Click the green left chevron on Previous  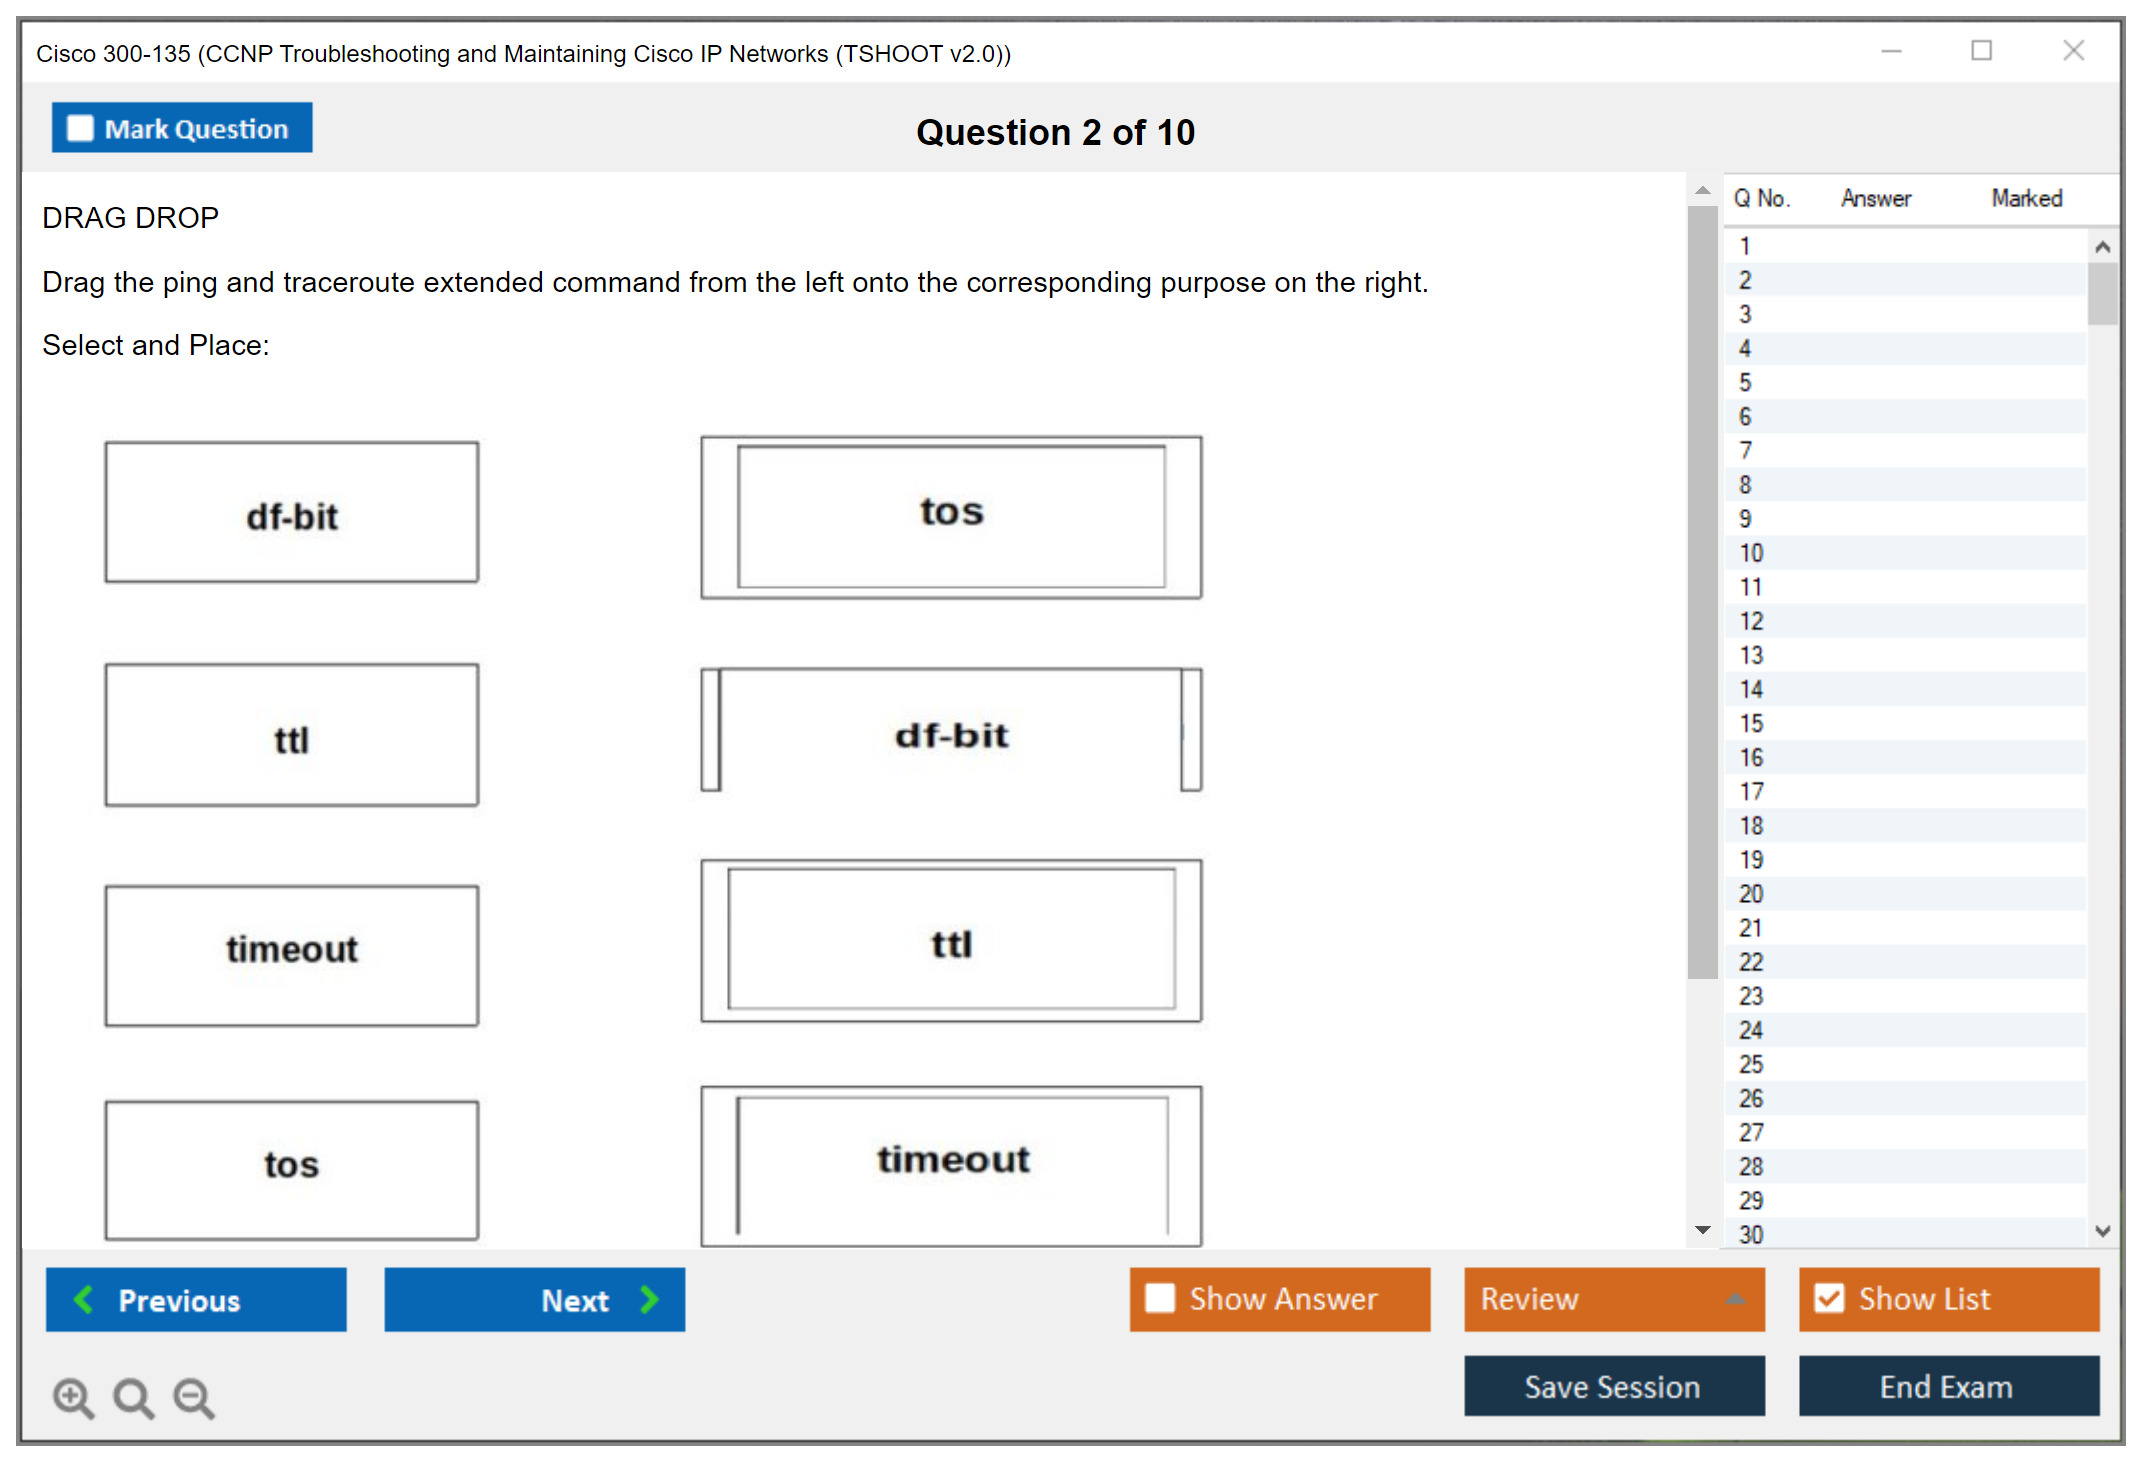[x=84, y=1299]
